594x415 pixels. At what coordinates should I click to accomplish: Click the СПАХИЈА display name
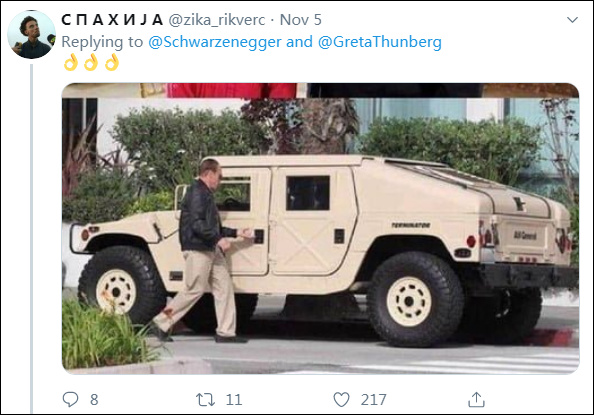pos(112,20)
